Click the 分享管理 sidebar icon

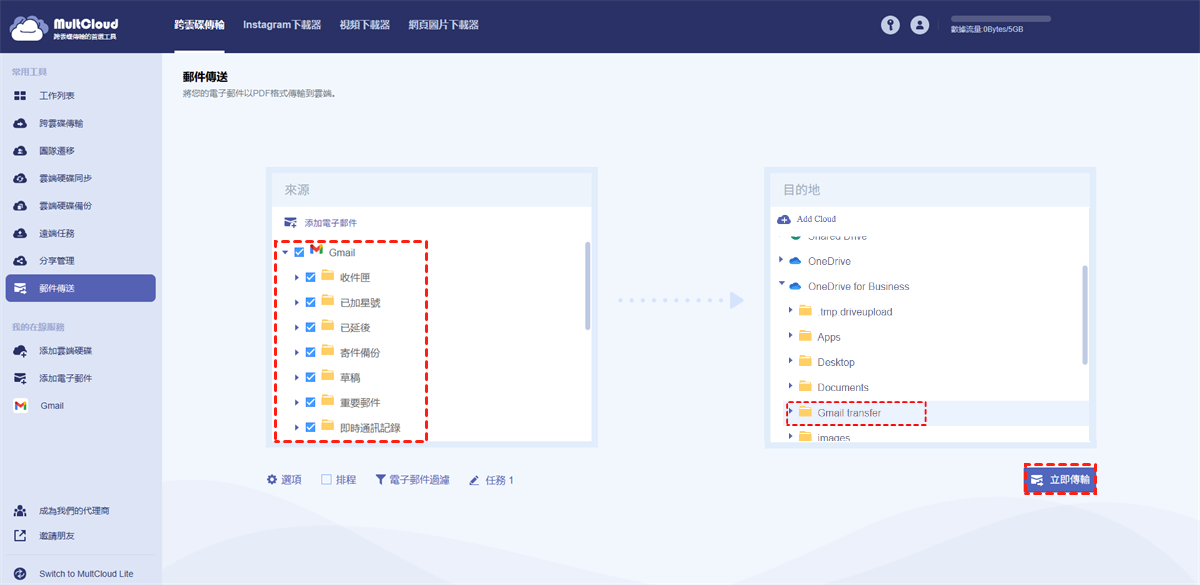tap(20, 261)
